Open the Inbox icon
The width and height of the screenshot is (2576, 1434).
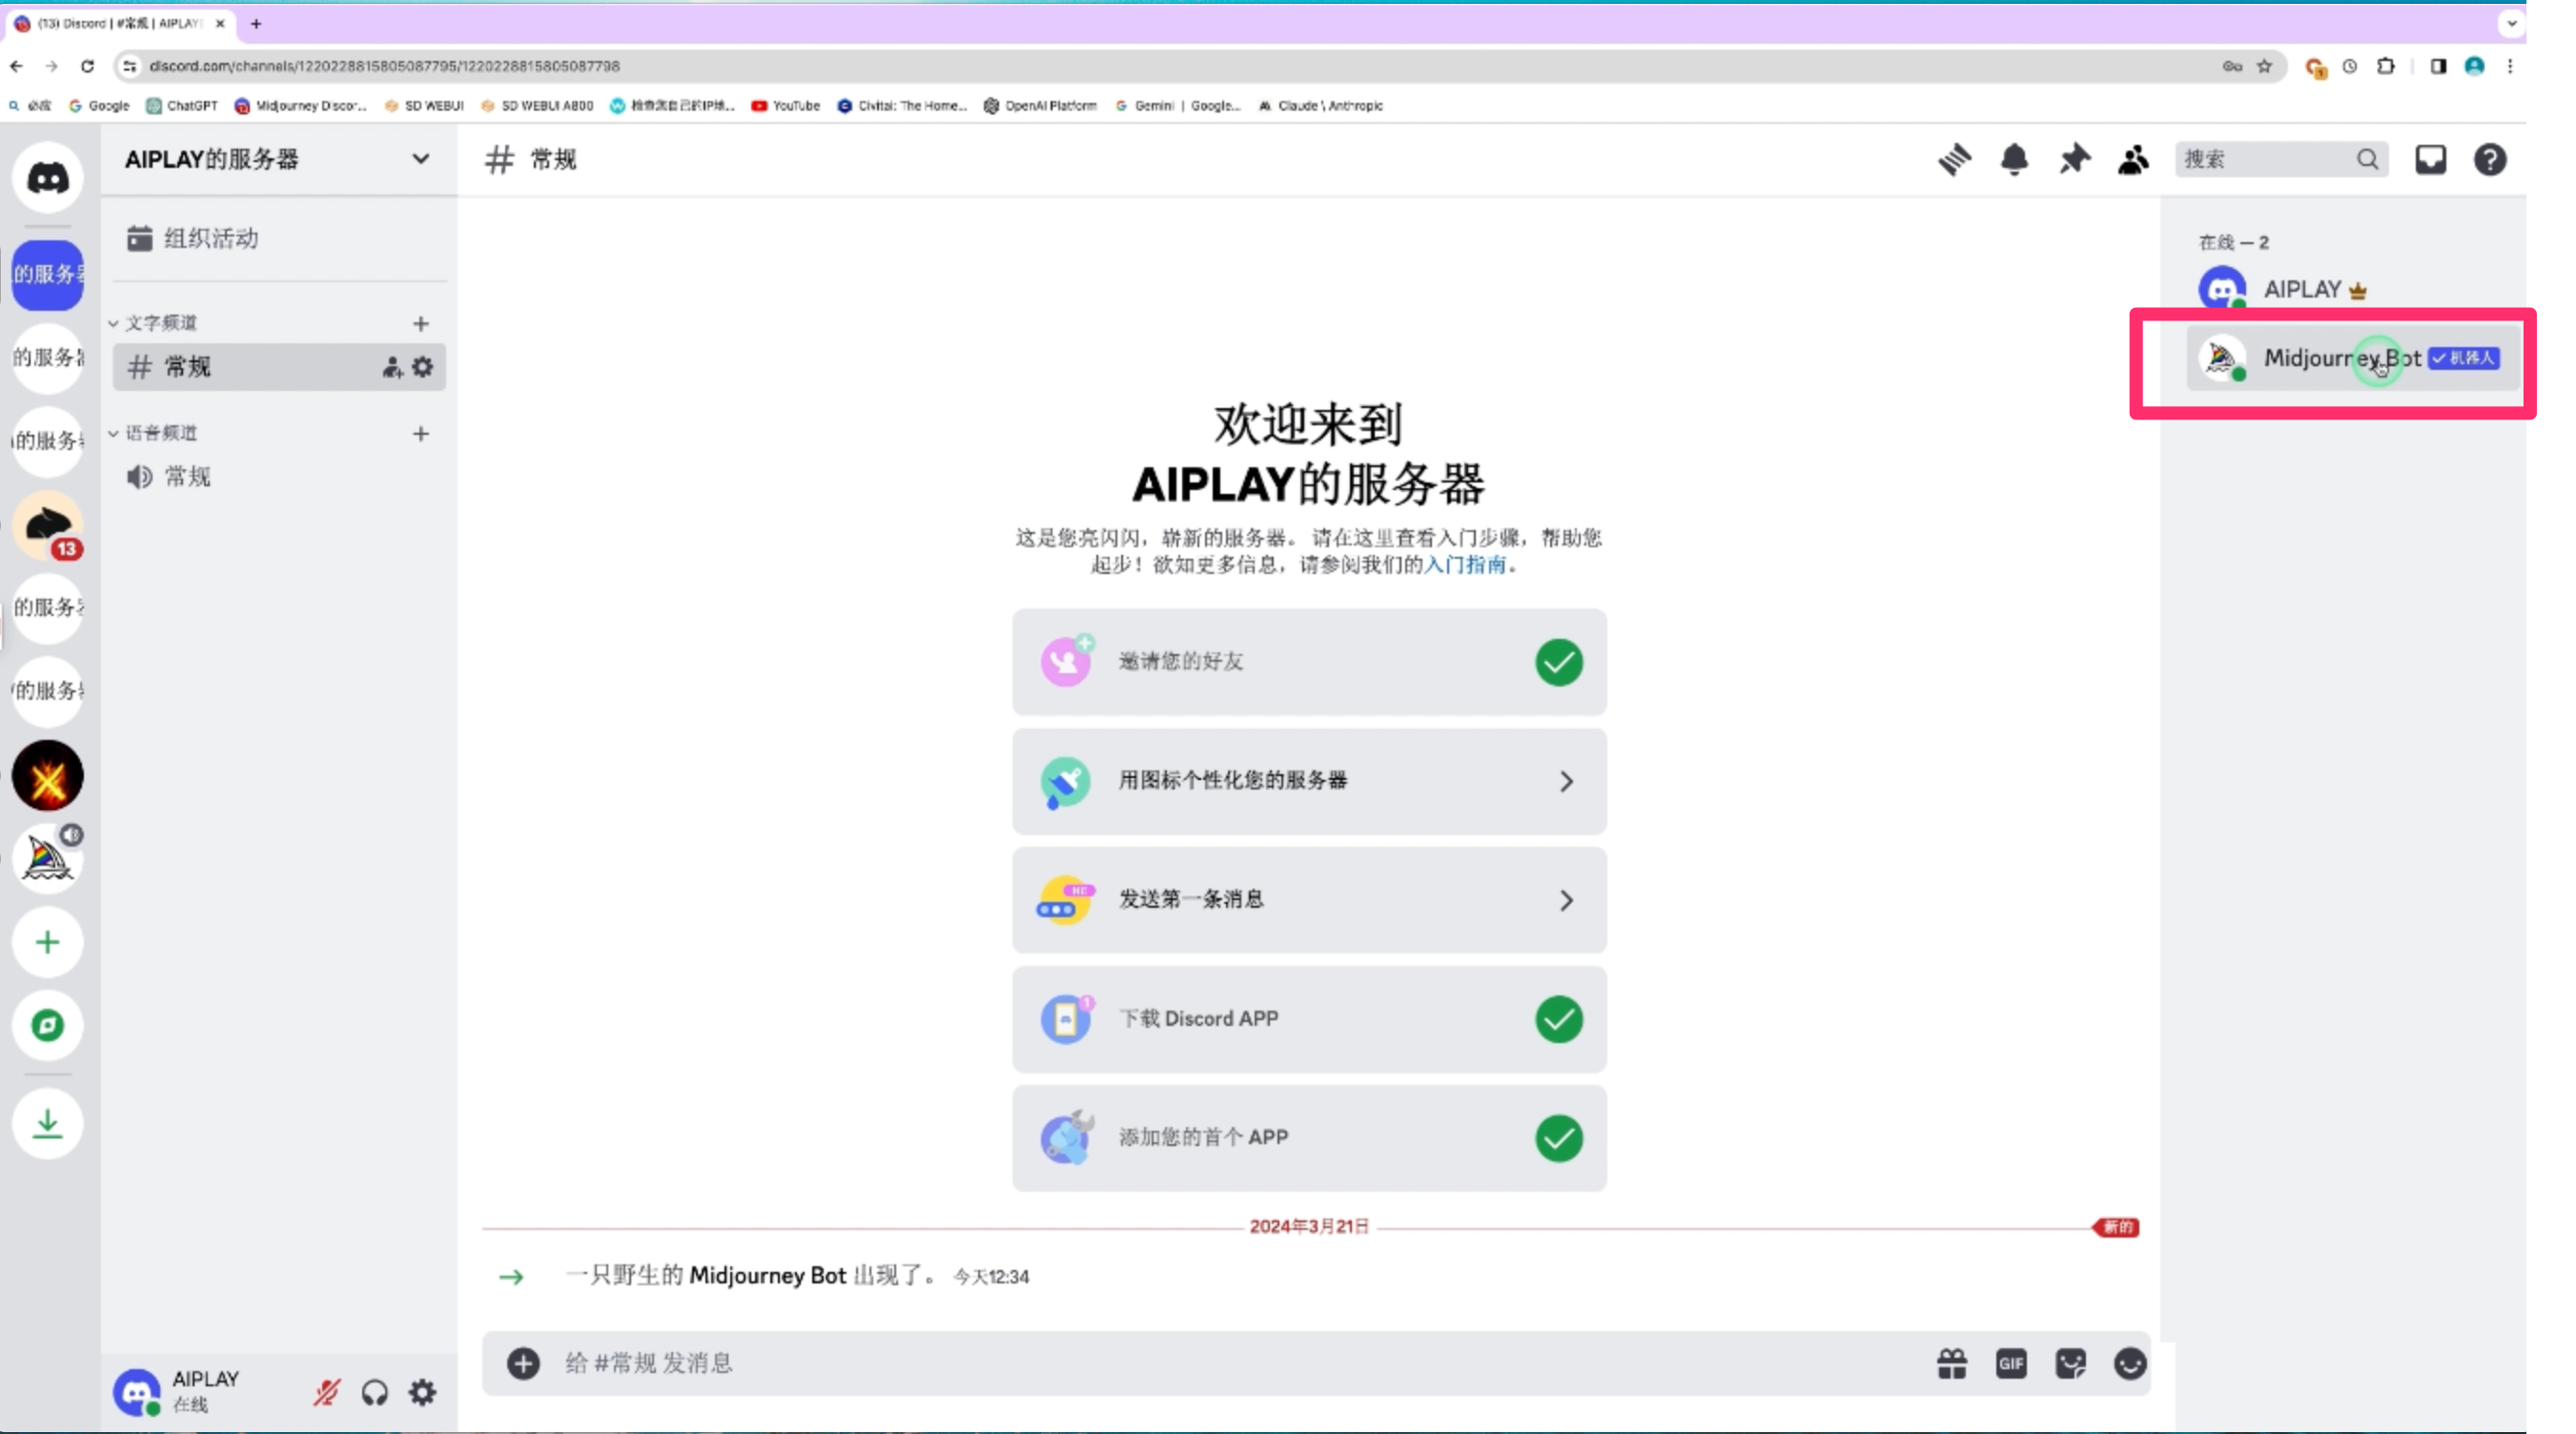(x=2430, y=159)
